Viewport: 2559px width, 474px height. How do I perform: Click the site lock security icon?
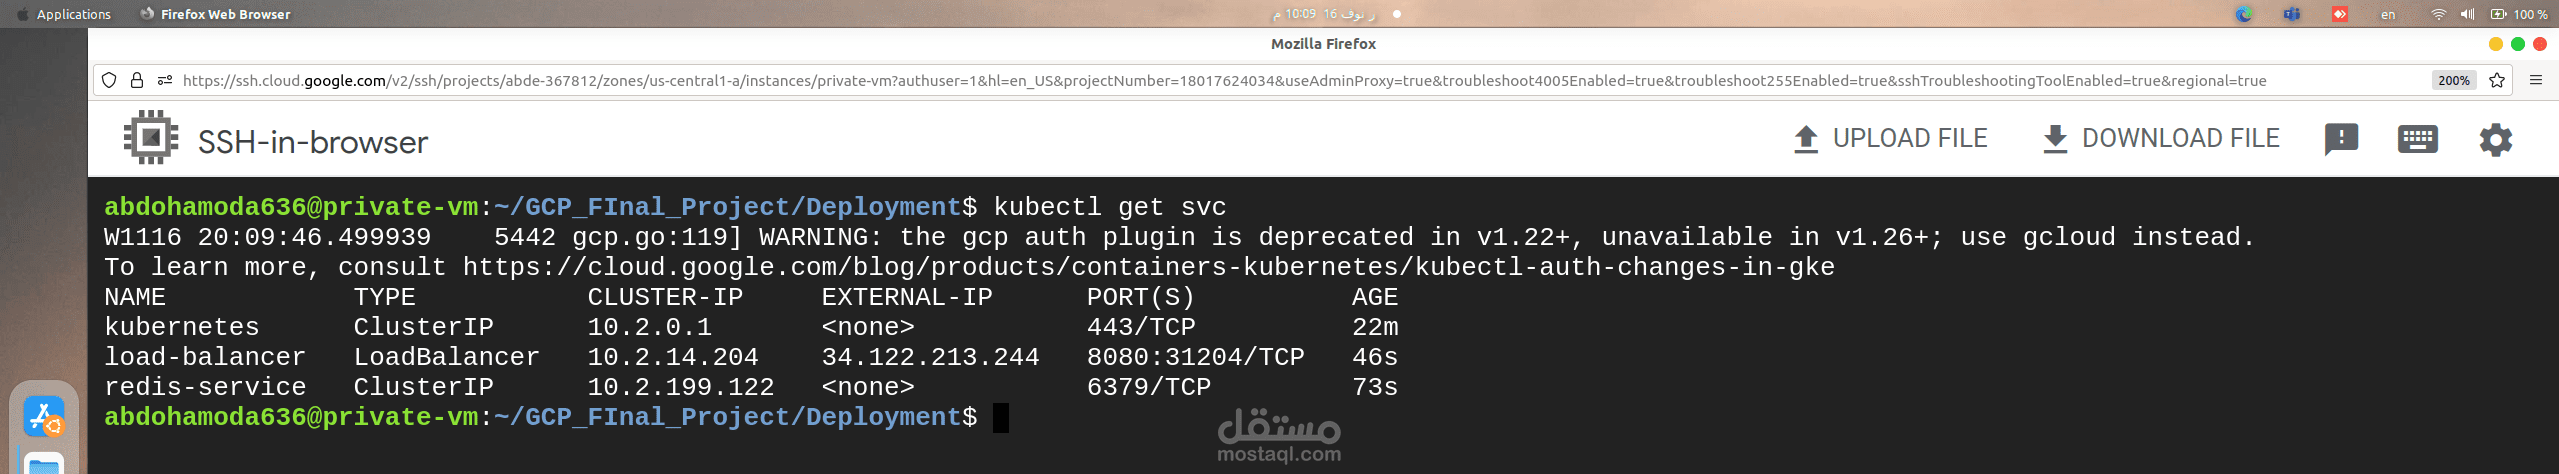coord(137,80)
